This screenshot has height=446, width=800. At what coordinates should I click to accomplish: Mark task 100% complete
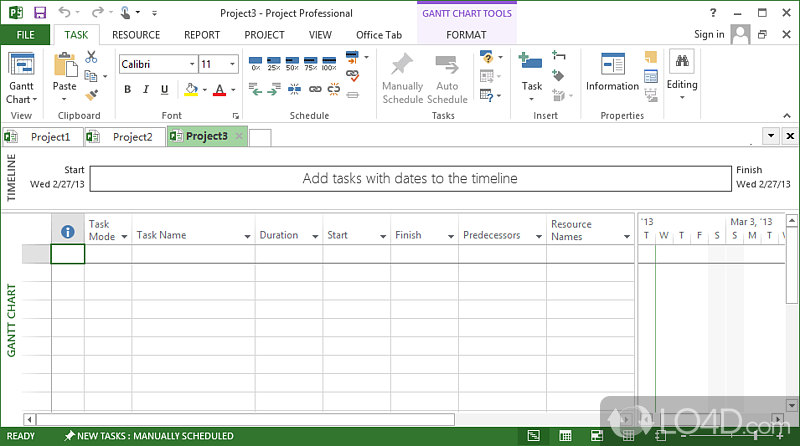(329, 64)
